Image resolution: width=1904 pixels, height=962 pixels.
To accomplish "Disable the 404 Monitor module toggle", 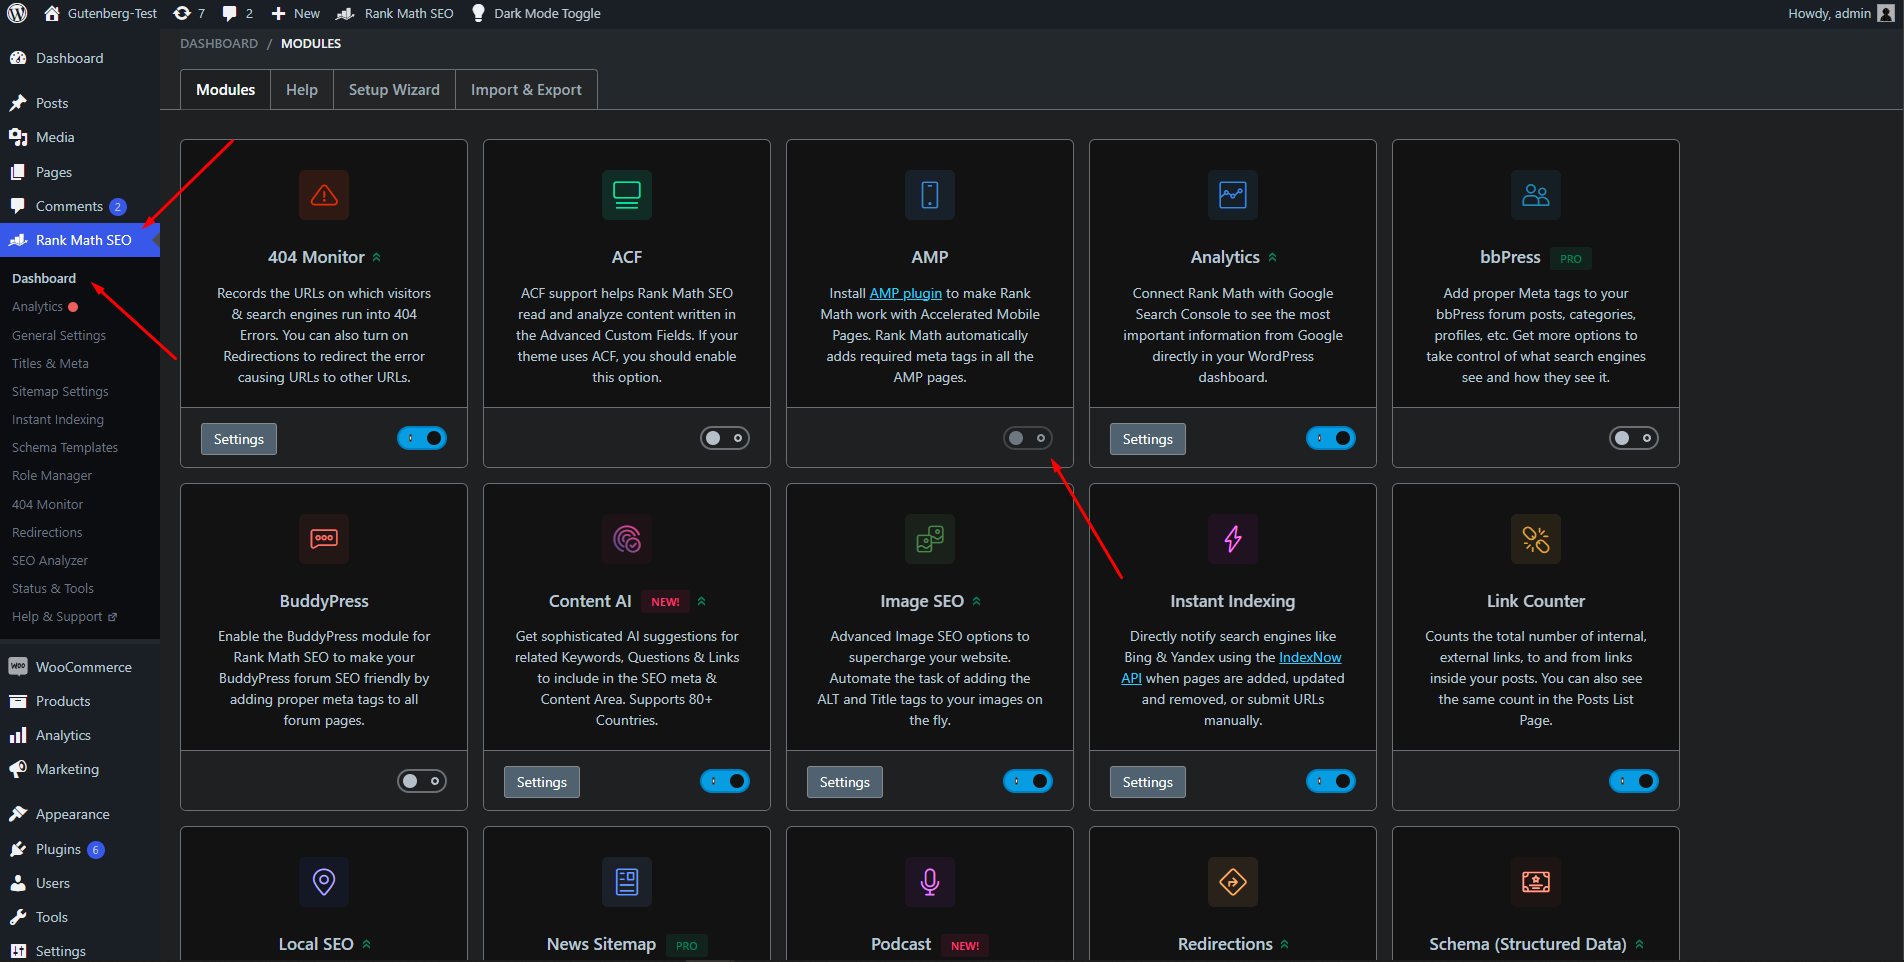I will 422,438.
